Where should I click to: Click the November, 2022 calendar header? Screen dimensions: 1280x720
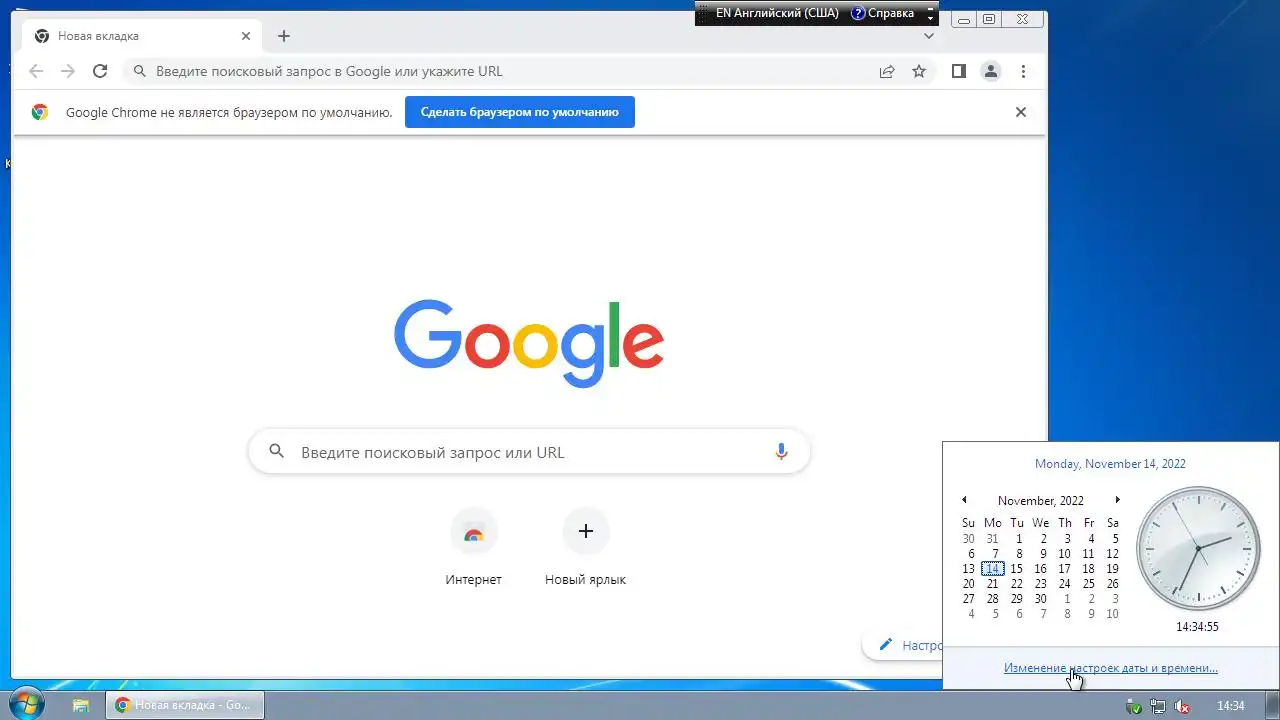(1040, 500)
